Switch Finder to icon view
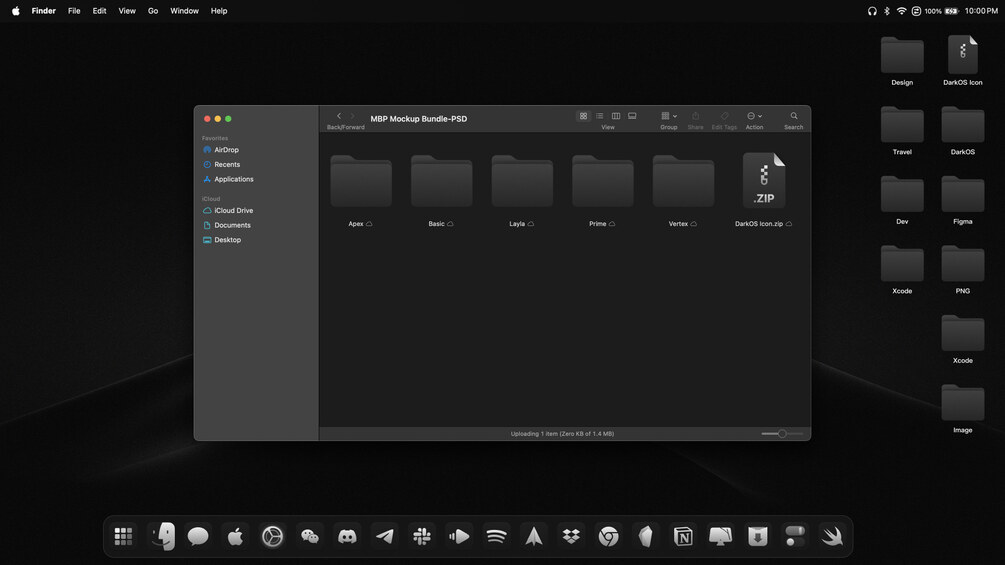The width and height of the screenshot is (1005, 565). pyautogui.click(x=583, y=116)
